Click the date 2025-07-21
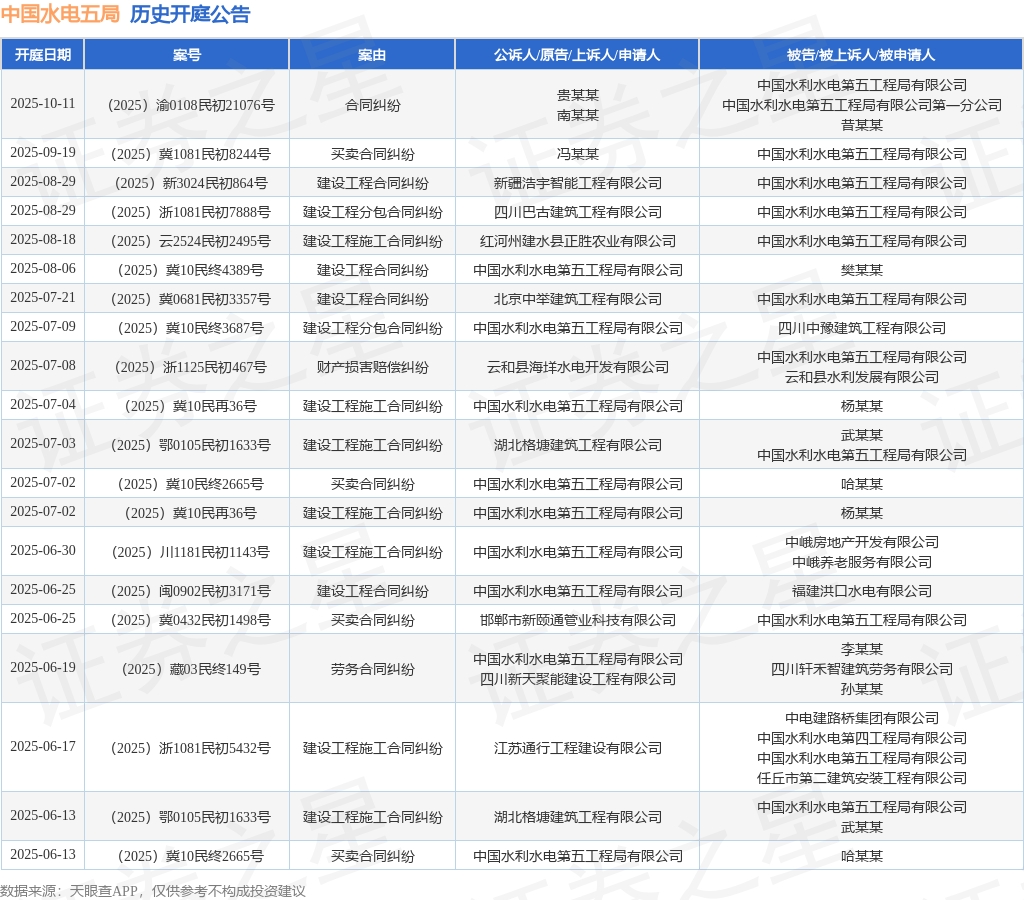Viewport: 1024px width, 900px height. [x=43, y=298]
